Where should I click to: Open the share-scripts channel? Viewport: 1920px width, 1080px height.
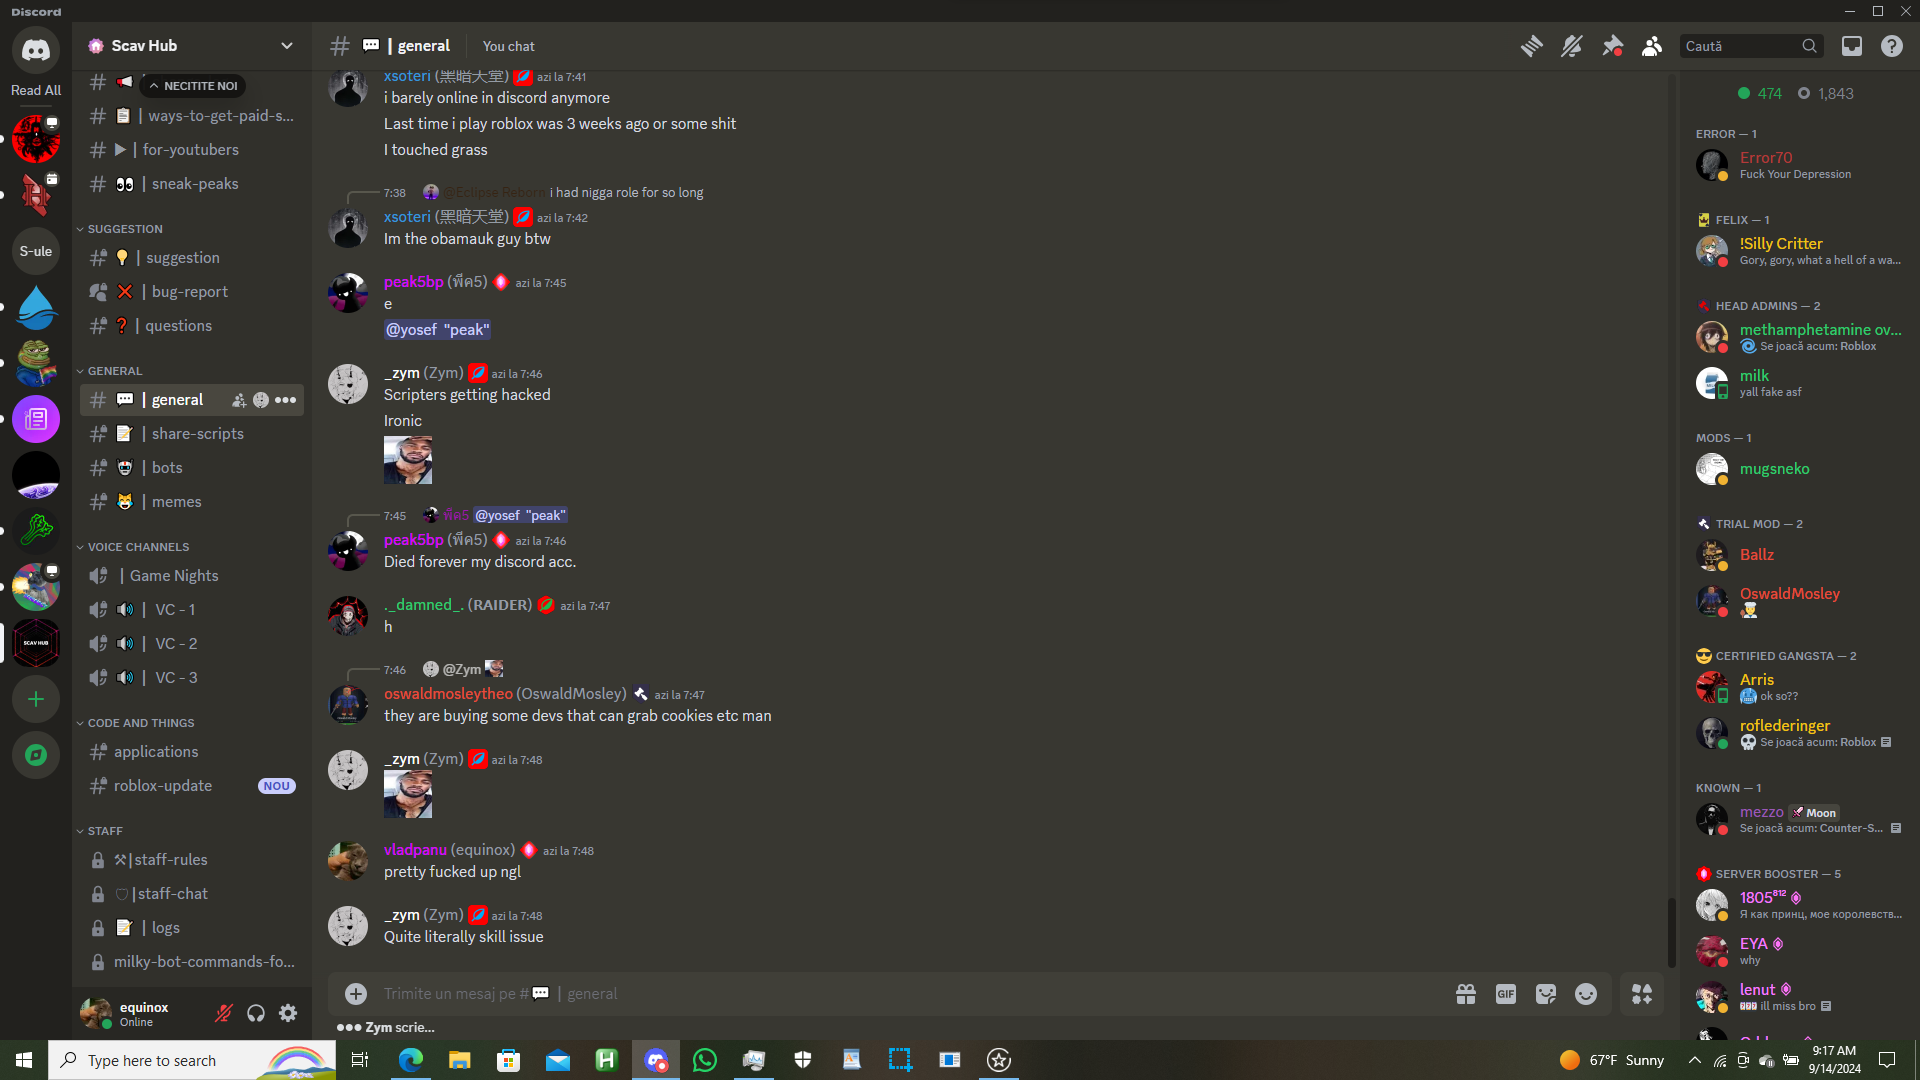(197, 434)
